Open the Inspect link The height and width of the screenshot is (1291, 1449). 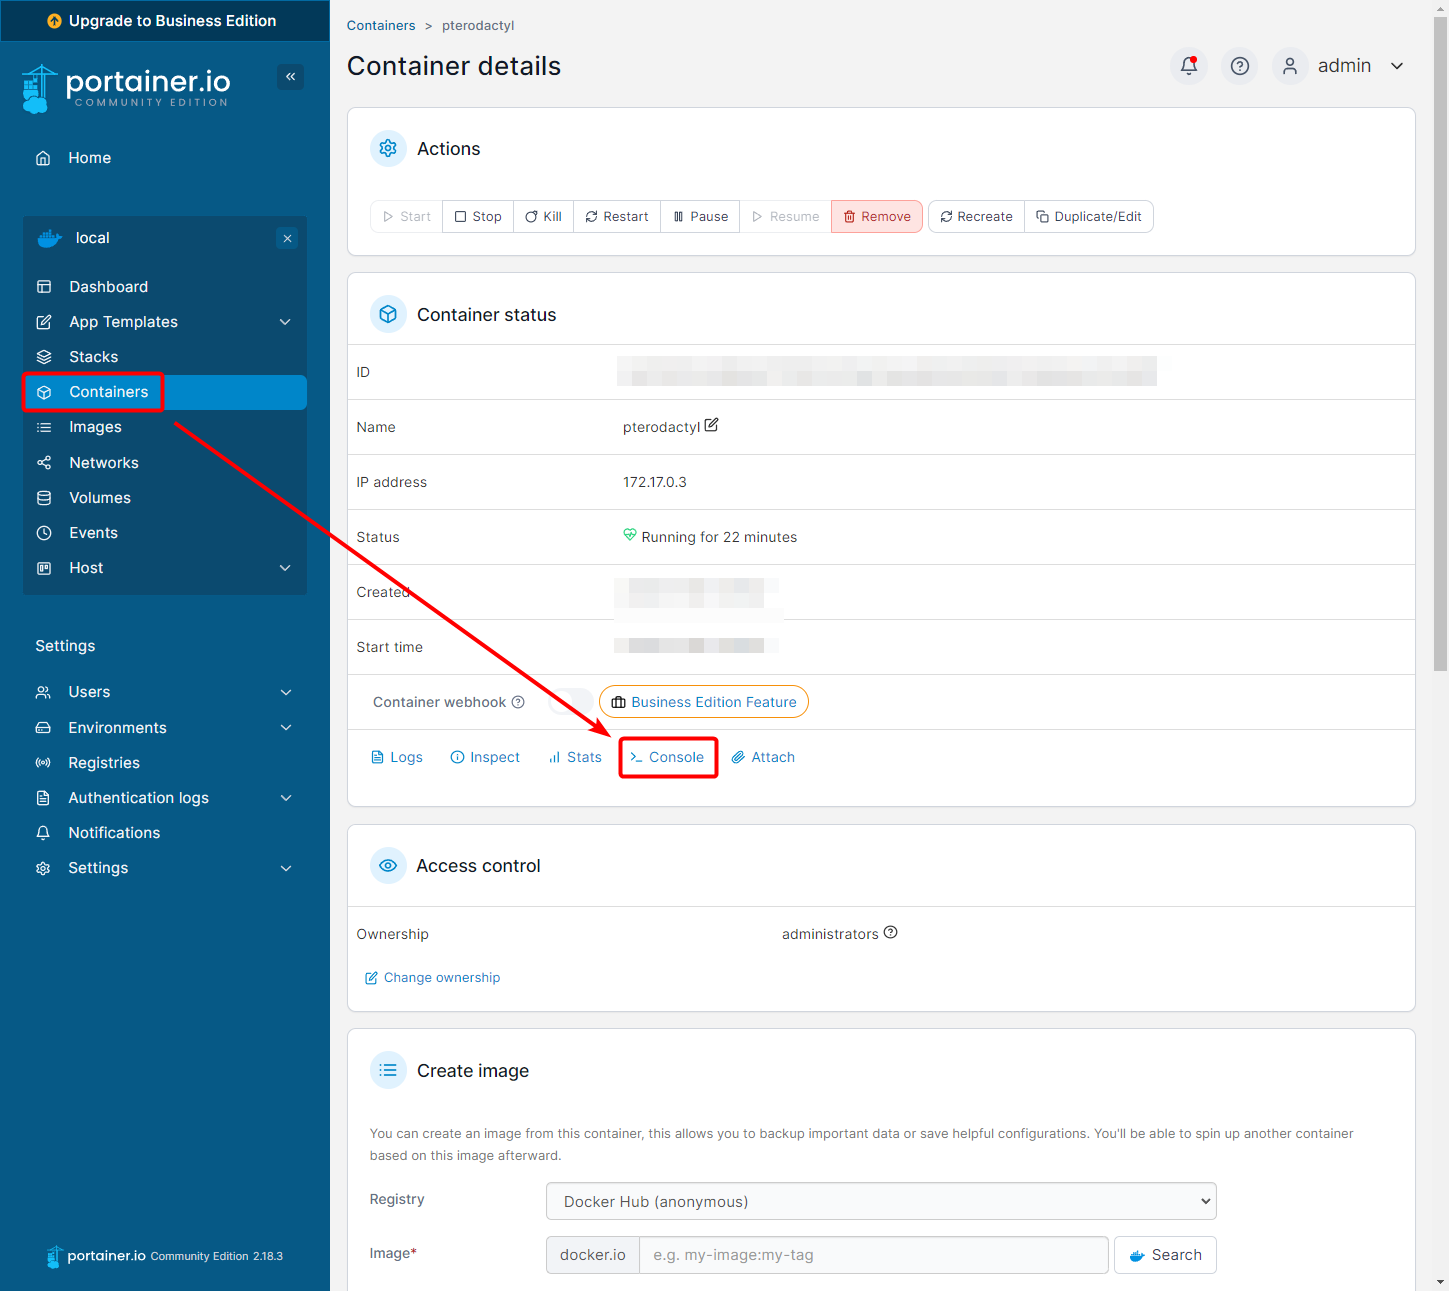[485, 757]
